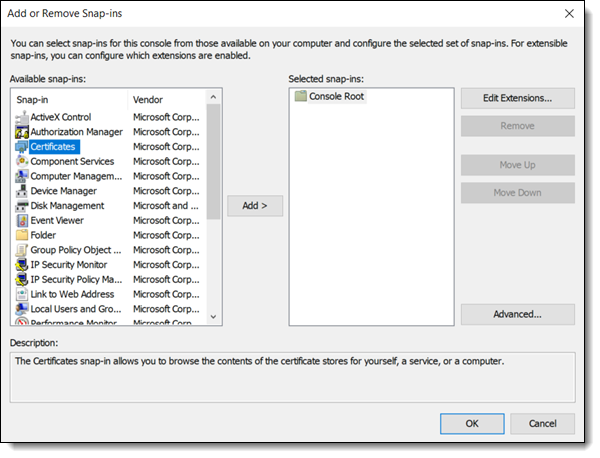The height and width of the screenshot is (458, 600).
Task: Select Console Root in selected snap-ins
Action: (x=334, y=97)
